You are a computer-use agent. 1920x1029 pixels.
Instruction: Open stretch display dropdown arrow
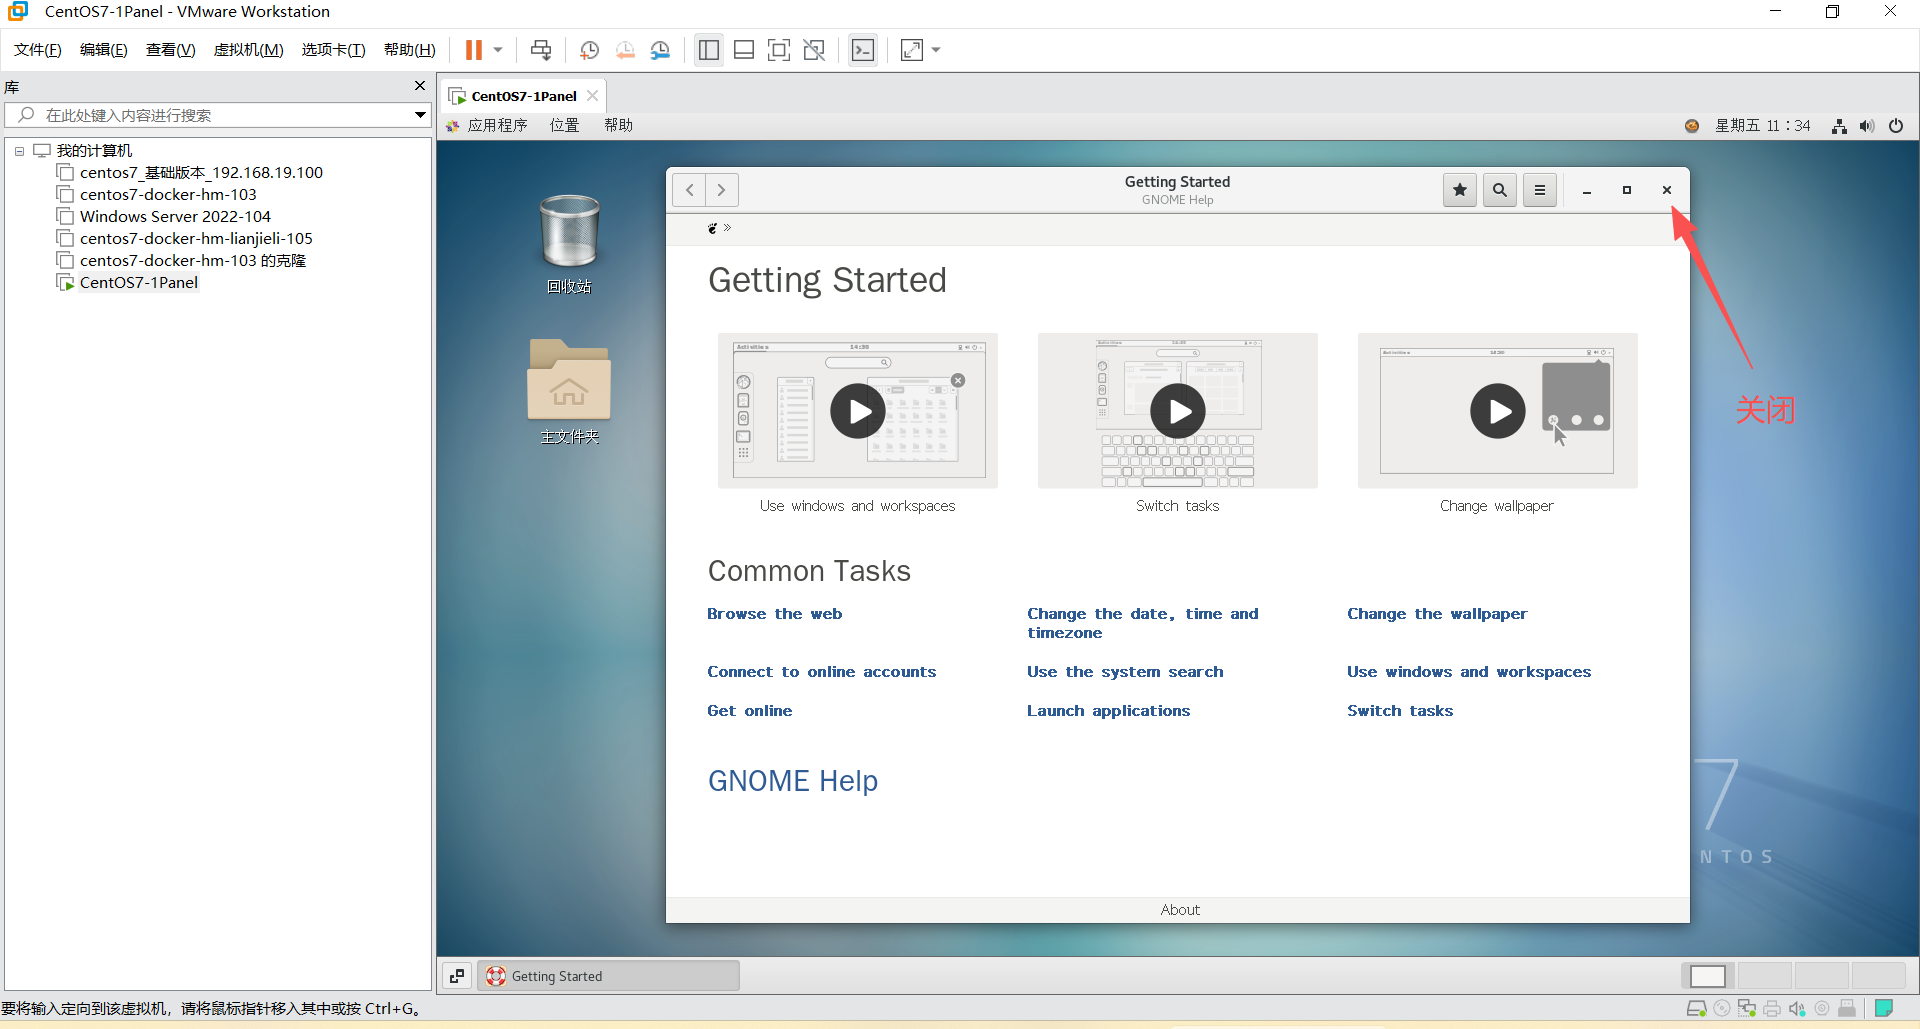coord(936,50)
